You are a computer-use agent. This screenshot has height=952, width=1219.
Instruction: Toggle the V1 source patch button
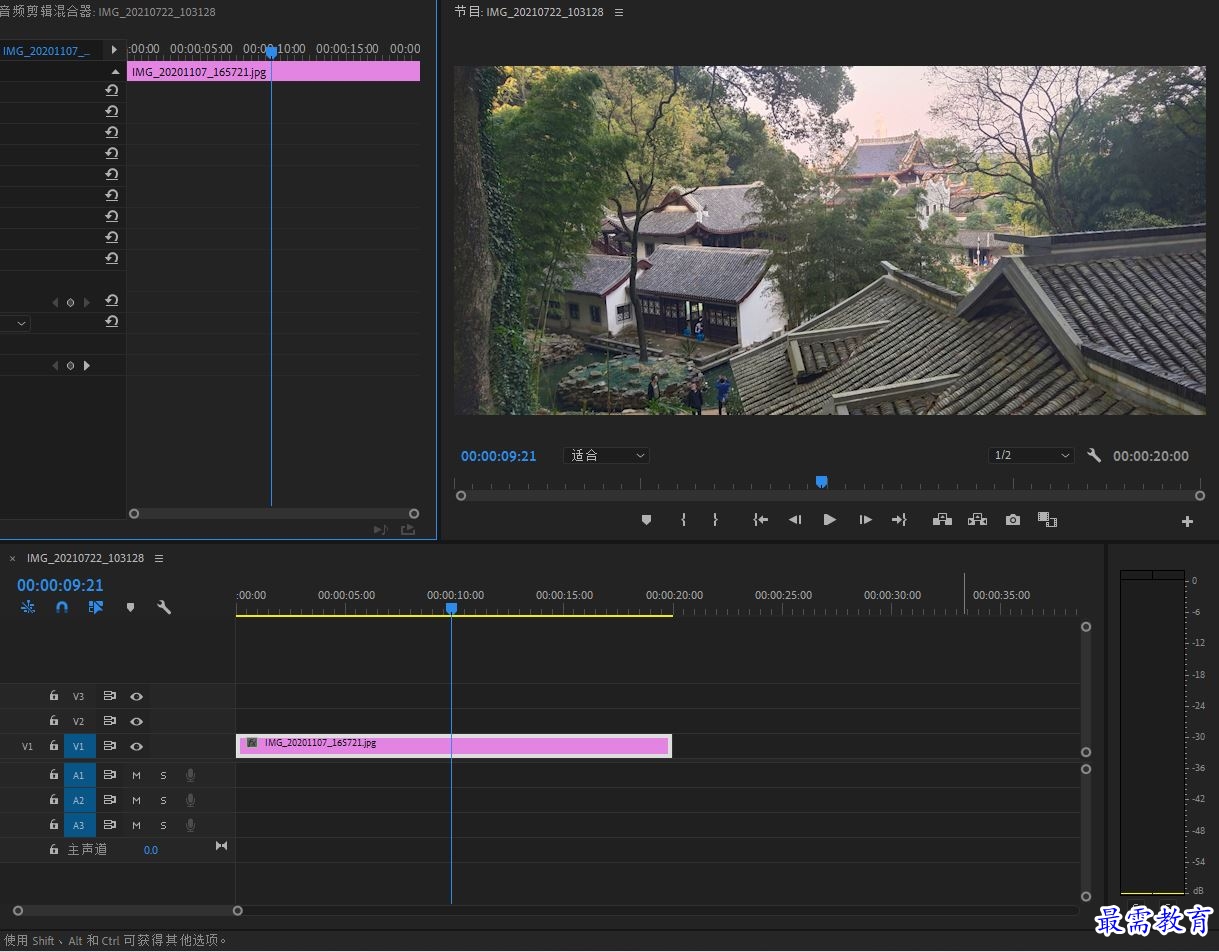(x=28, y=746)
